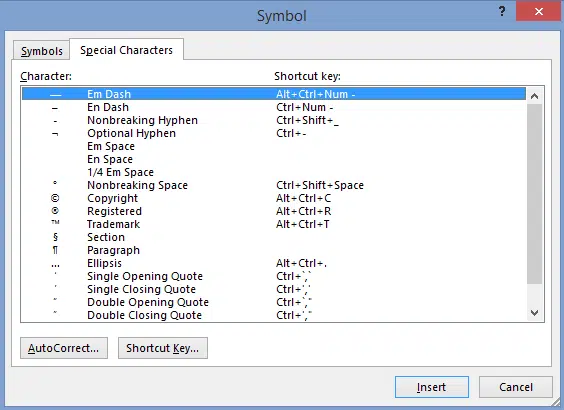This screenshot has height=410, width=564.
Task: Cancel the Symbol dialog
Action: [515, 387]
